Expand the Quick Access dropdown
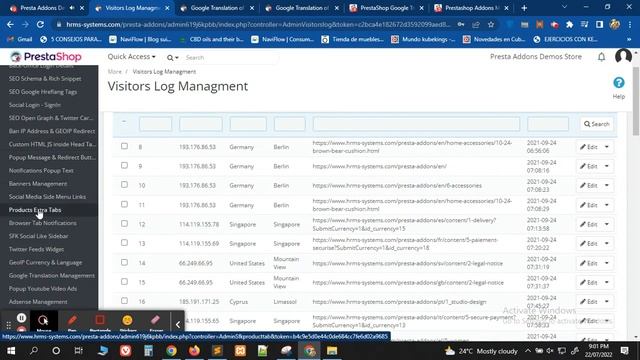The width and height of the screenshot is (640, 360). (131, 57)
